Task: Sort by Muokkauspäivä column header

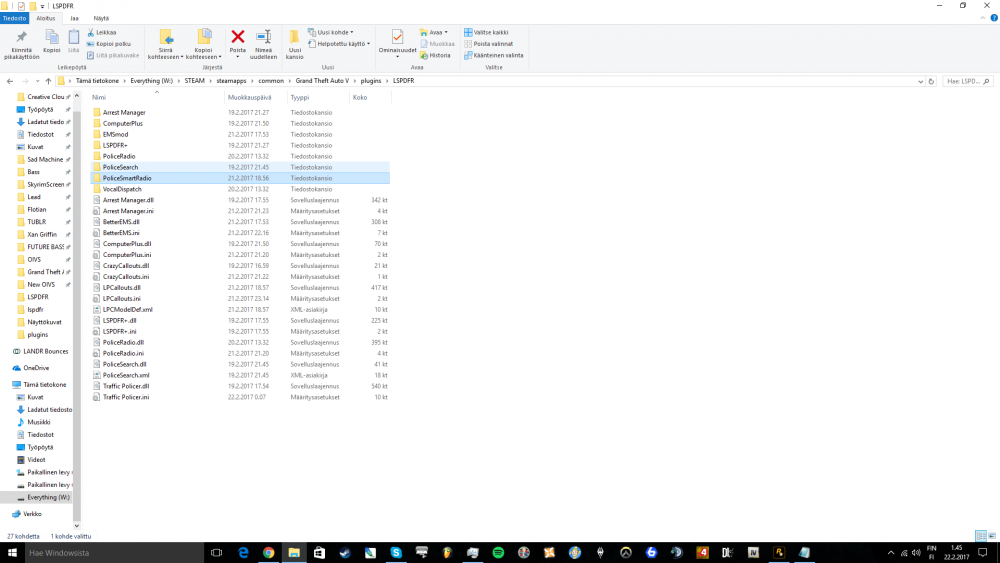Action: (x=249, y=98)
